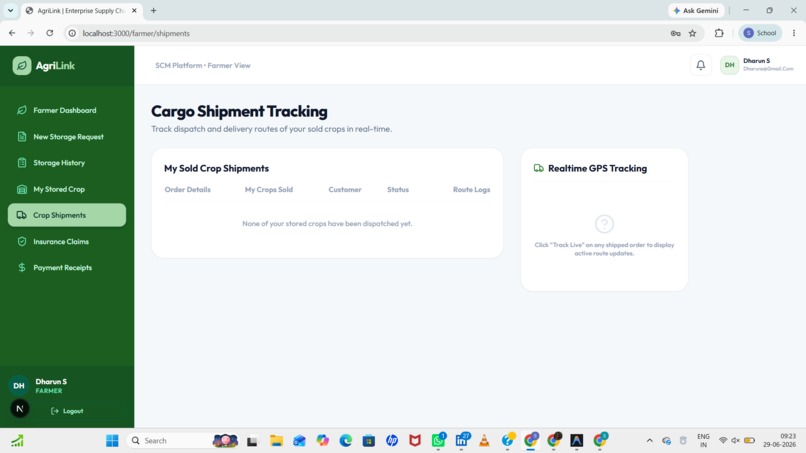Open File Explorer from taskbar
This screenshot has width=806, height=453.
click(x=276, y=441)
